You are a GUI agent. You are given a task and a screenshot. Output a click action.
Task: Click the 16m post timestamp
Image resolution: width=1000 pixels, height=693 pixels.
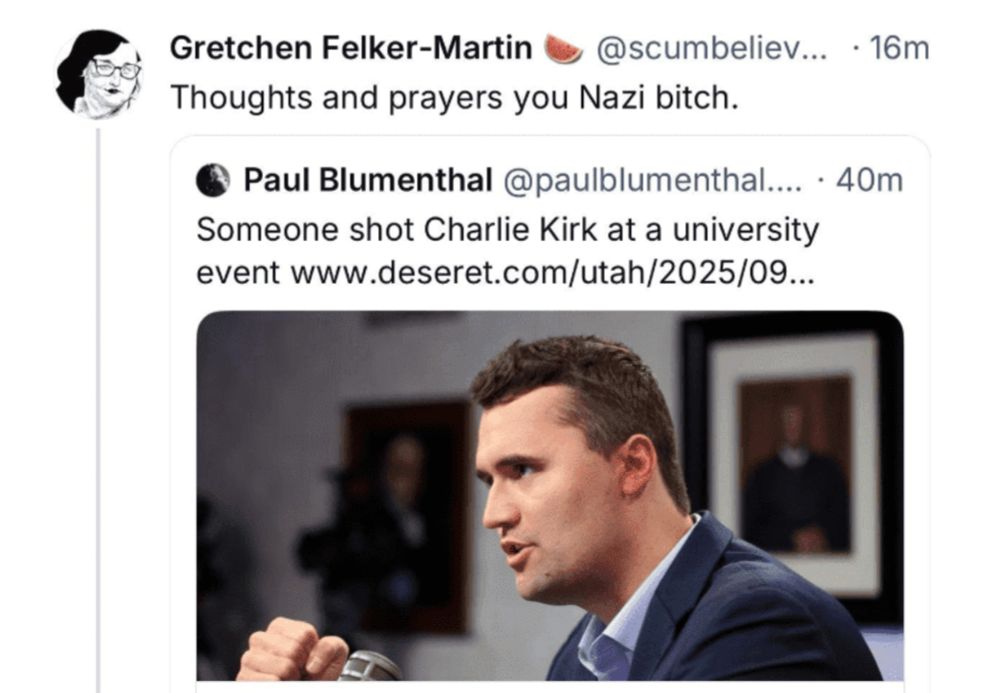click(899, 48)
